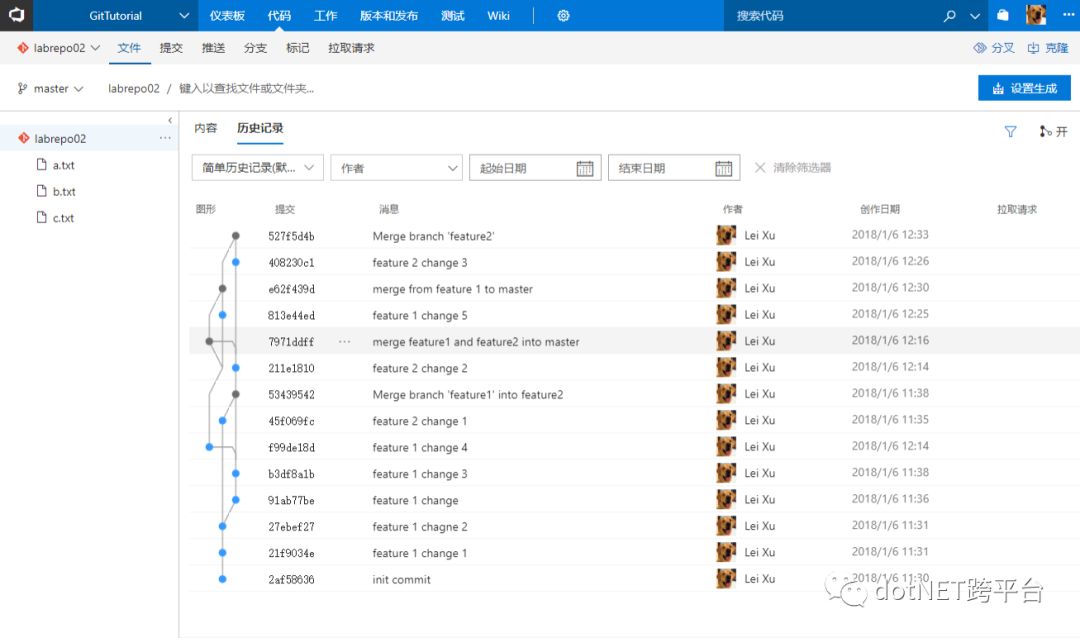
Task: Switch to the 分支 tab
Action: click(x=255, y=48)
